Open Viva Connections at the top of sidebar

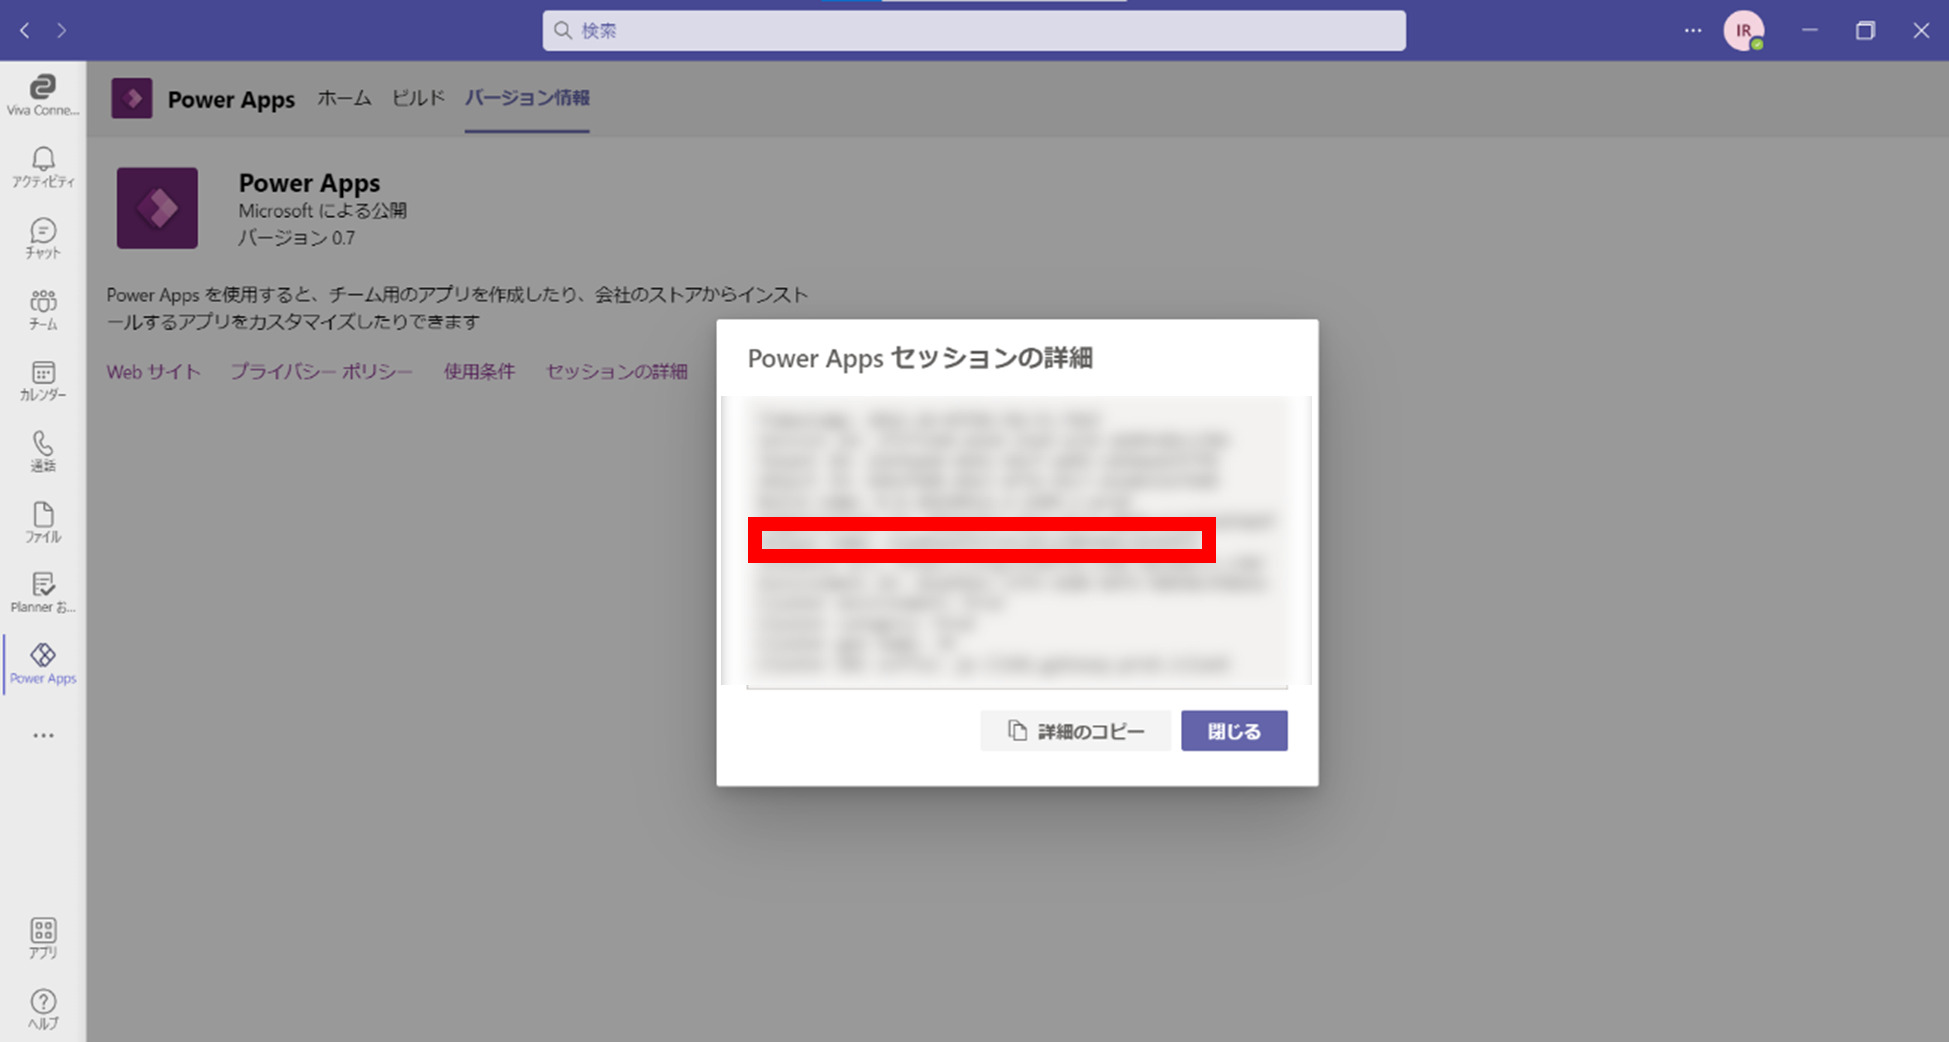[42, 95]
